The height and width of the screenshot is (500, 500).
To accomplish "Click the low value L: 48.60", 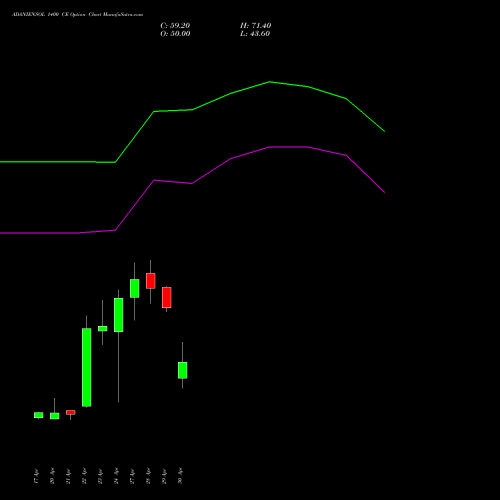I will 255,34.
